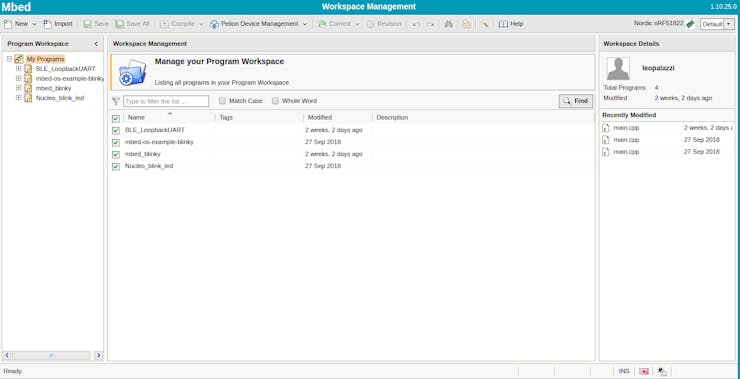Select My Programs in the tree

coord(45,59)
